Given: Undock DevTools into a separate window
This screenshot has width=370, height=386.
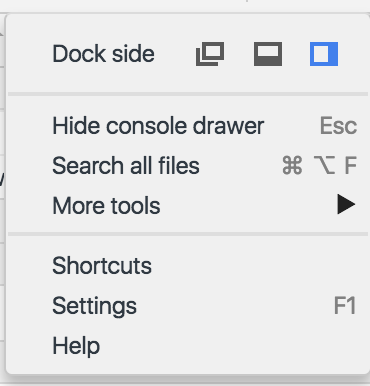Looking at the screenshot, I should point(210,54).
